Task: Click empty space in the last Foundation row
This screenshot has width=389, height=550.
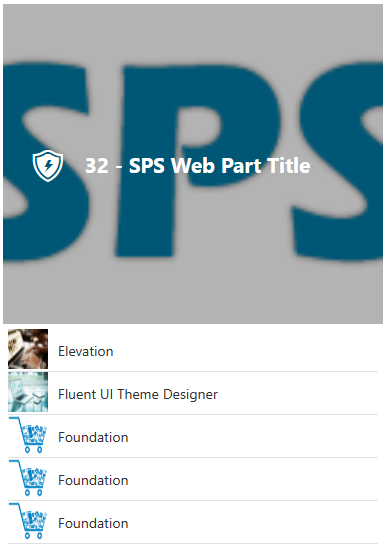Action: [x=253, y=523]
